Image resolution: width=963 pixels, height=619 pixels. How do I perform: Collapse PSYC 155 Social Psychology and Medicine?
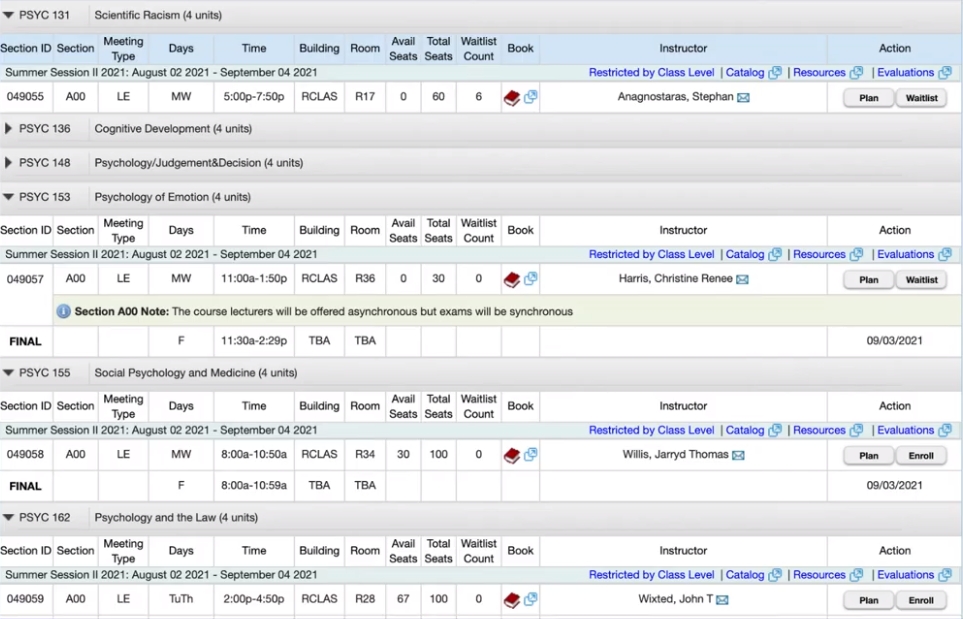[x=8, y=373]
